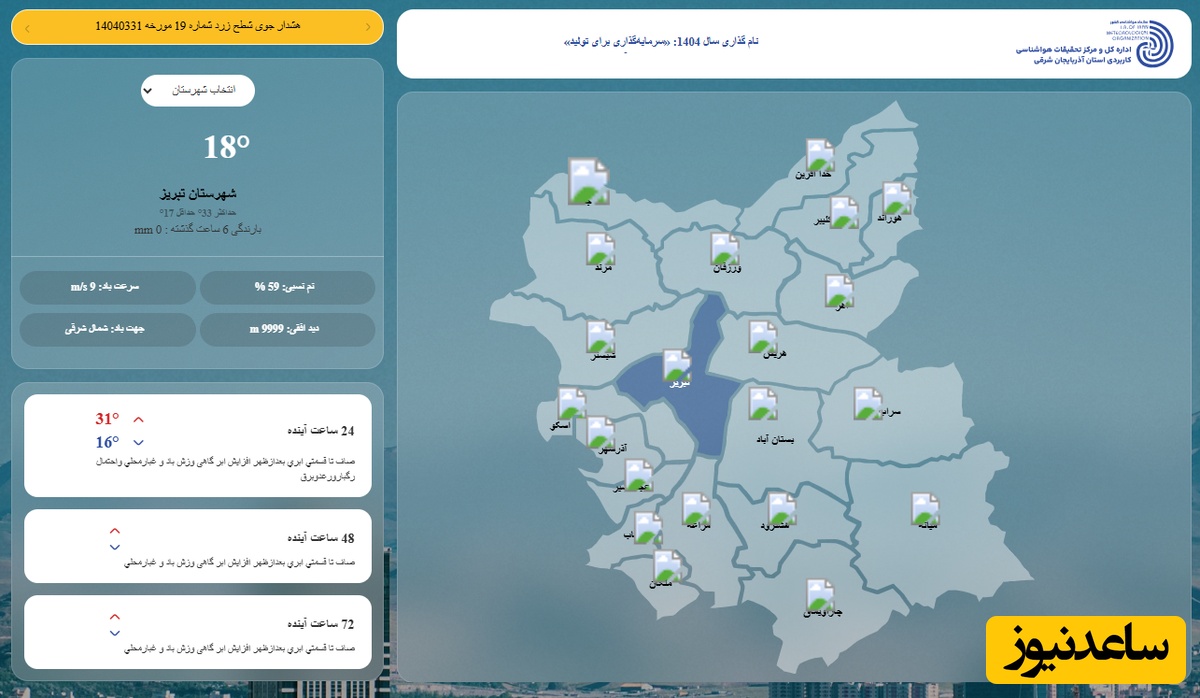The image size is (1200, 698).
Task: Choose the Bostanabad weather icon on the map
Action: click(764, 404)
